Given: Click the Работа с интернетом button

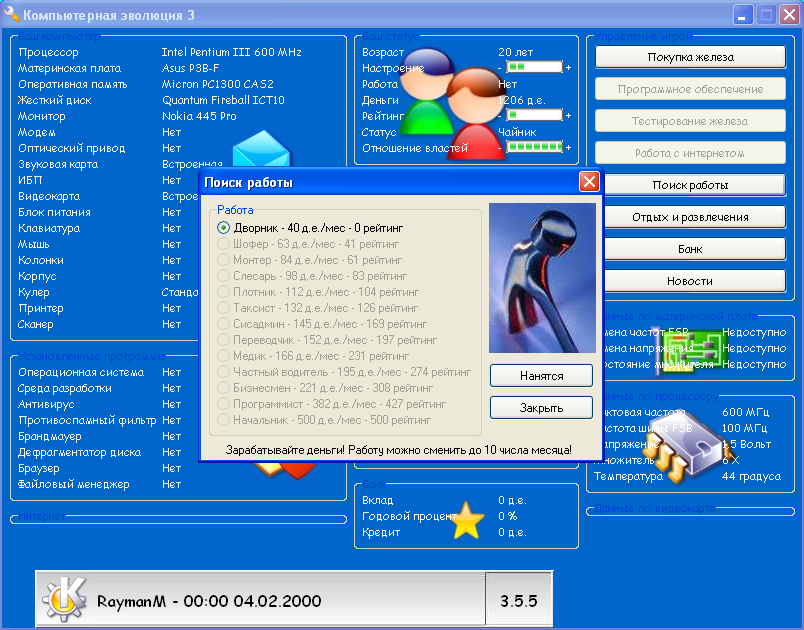Looking at the screenshot, I should pos(690,153).
